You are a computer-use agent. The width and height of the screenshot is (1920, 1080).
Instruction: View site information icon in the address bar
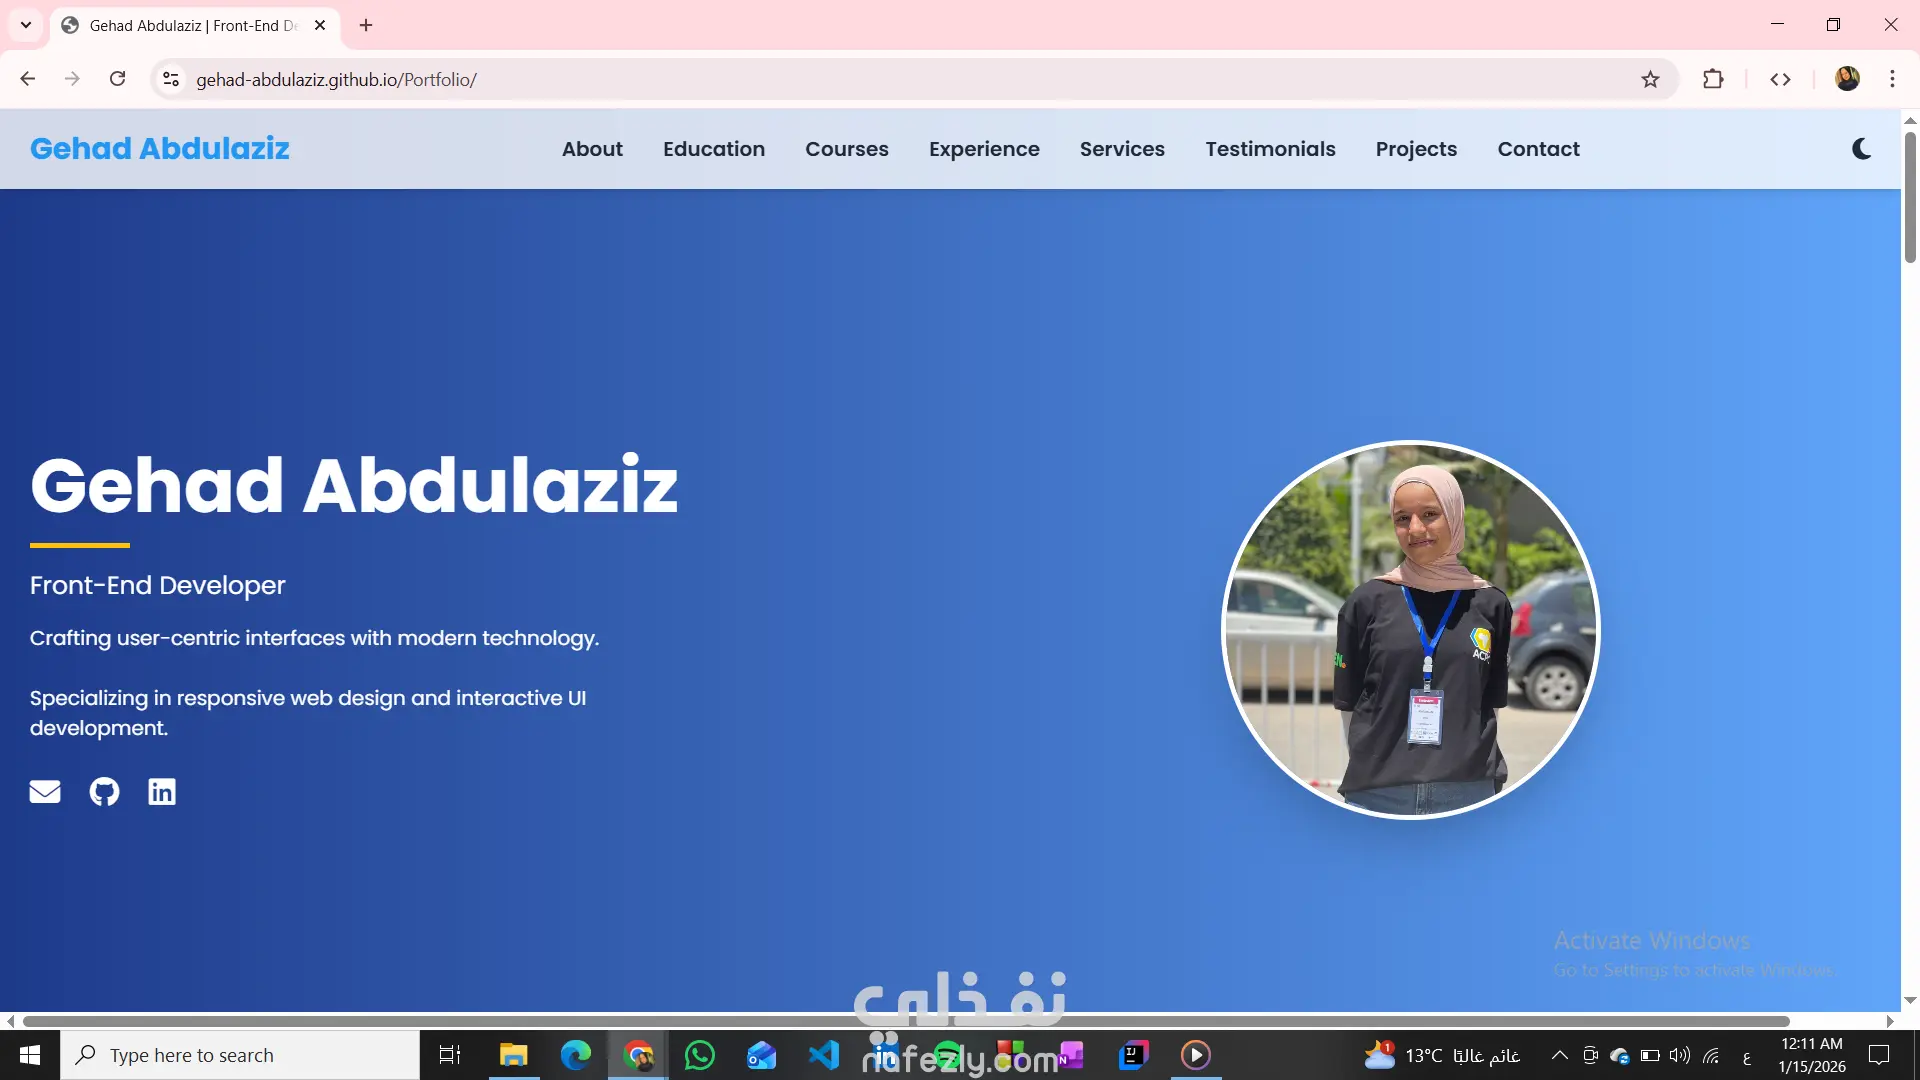pos(171,79)
